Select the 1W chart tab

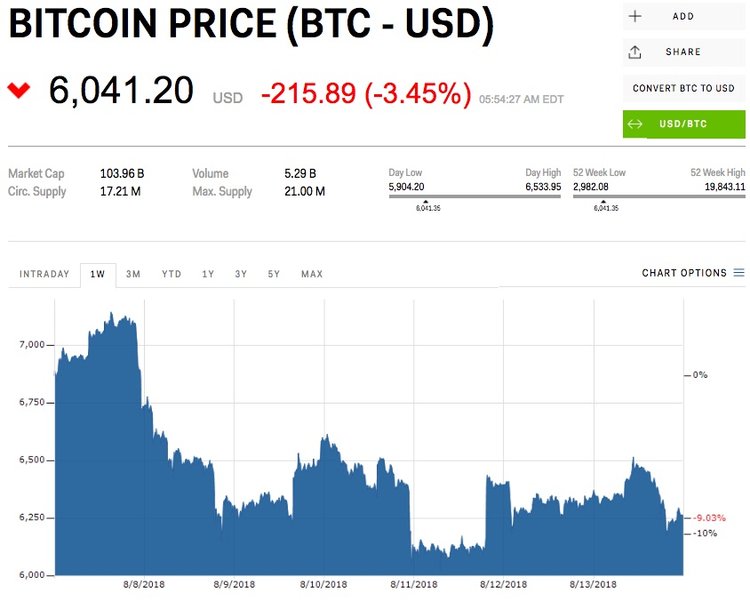click(x=98, y=275)
